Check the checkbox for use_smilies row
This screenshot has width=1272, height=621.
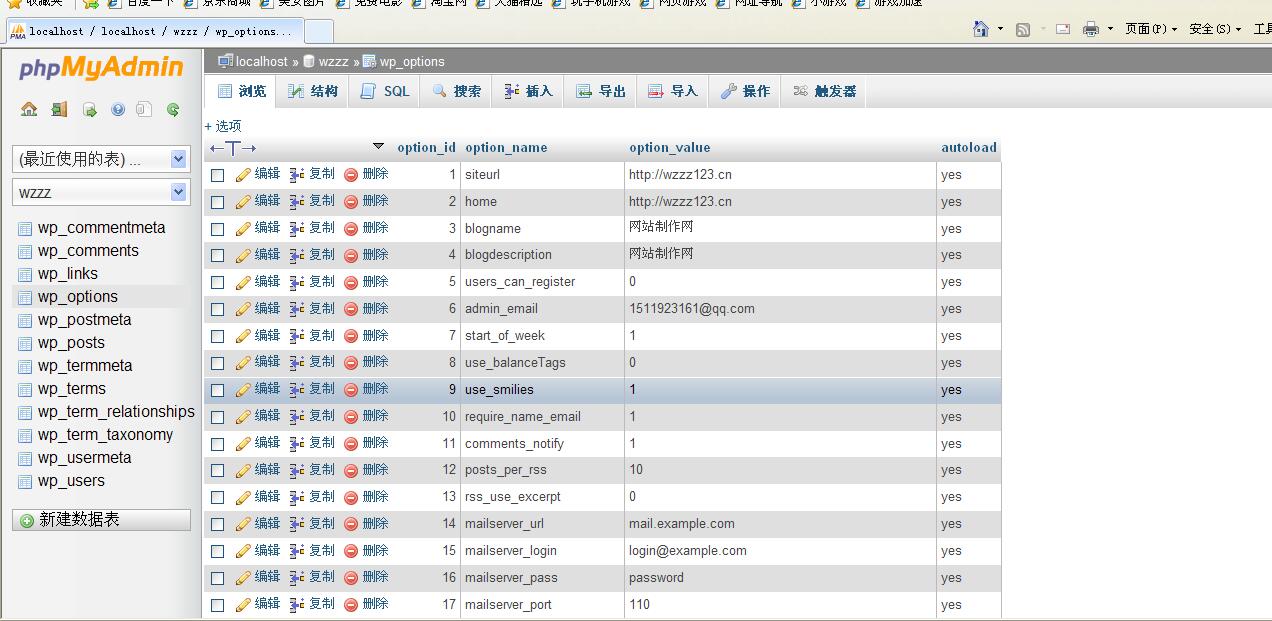(218, 390)
